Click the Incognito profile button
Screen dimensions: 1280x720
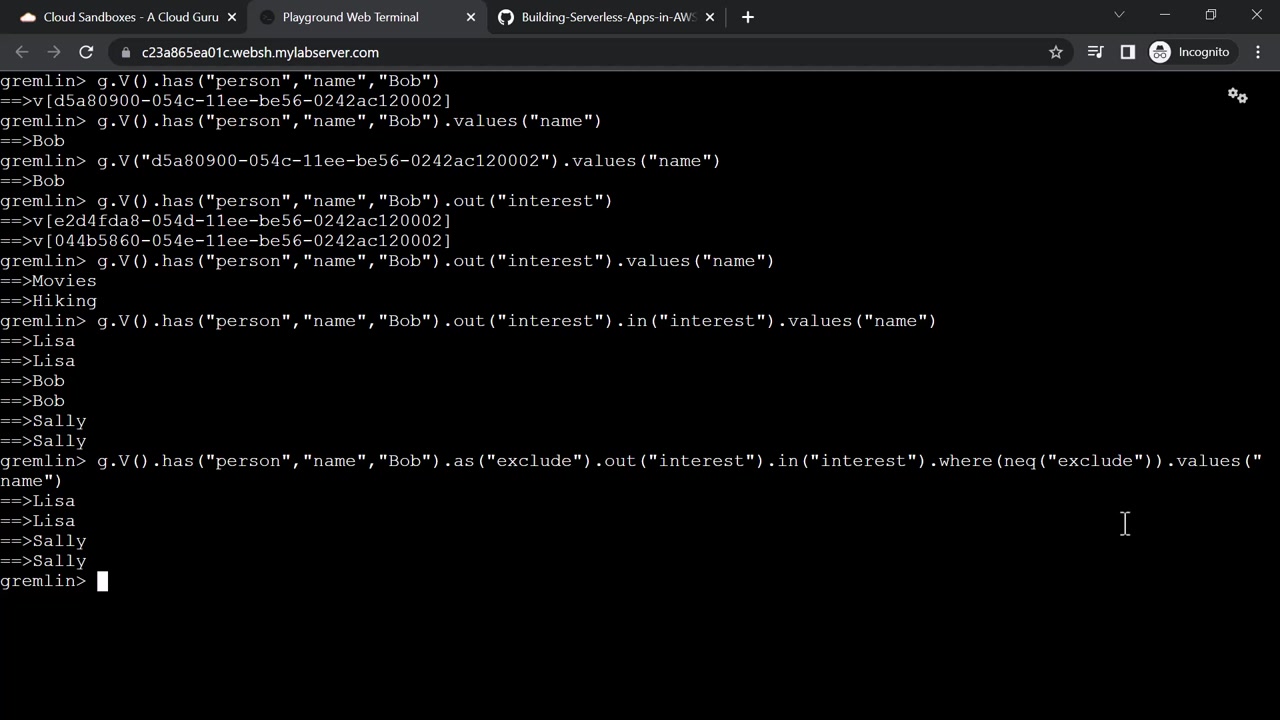tap(1190, 52)
